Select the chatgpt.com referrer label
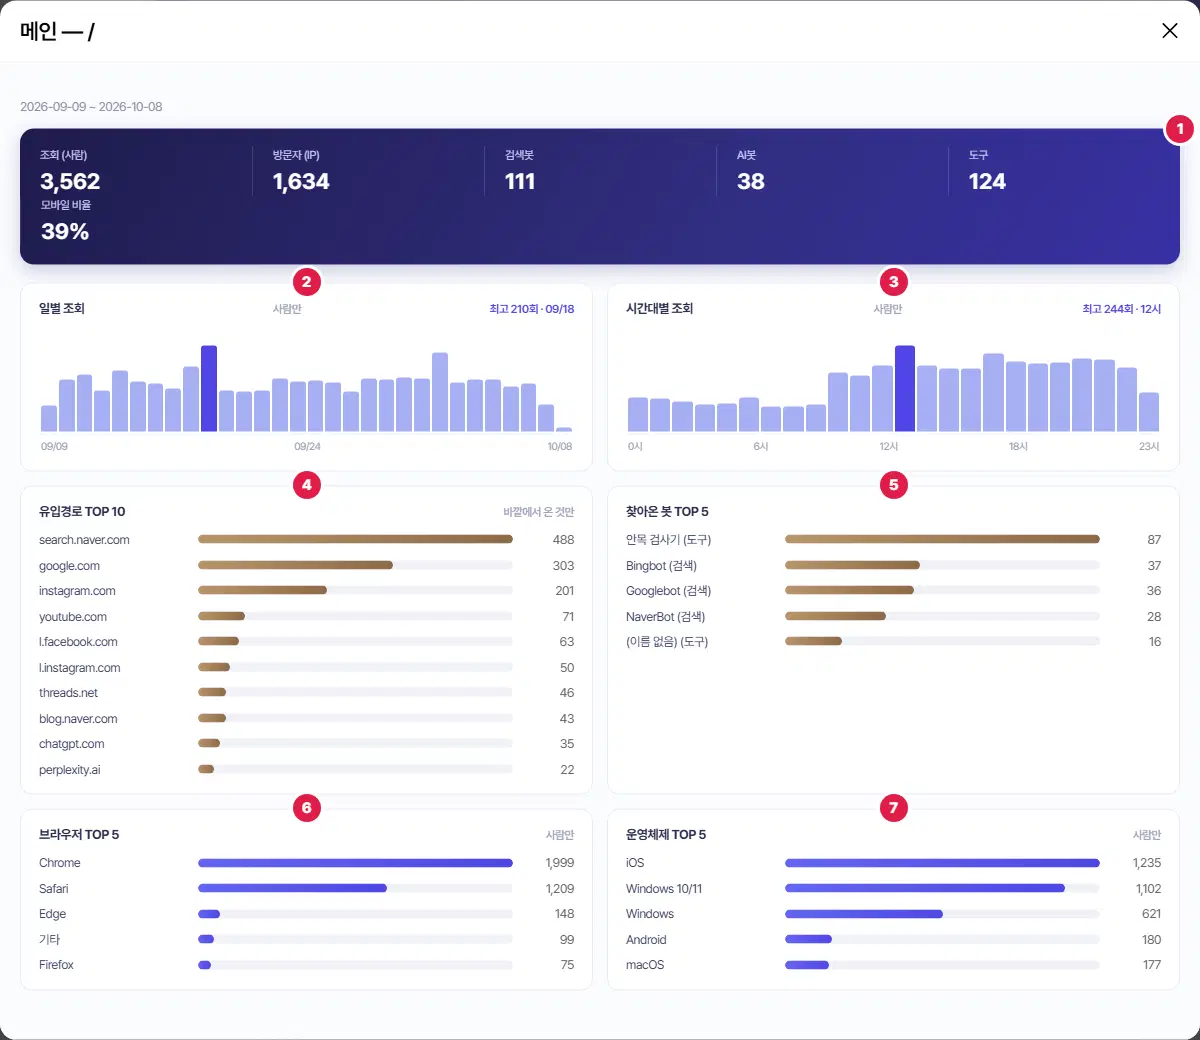The width and height of the screenshot is (1200, 1040). (x=72, y=744)
